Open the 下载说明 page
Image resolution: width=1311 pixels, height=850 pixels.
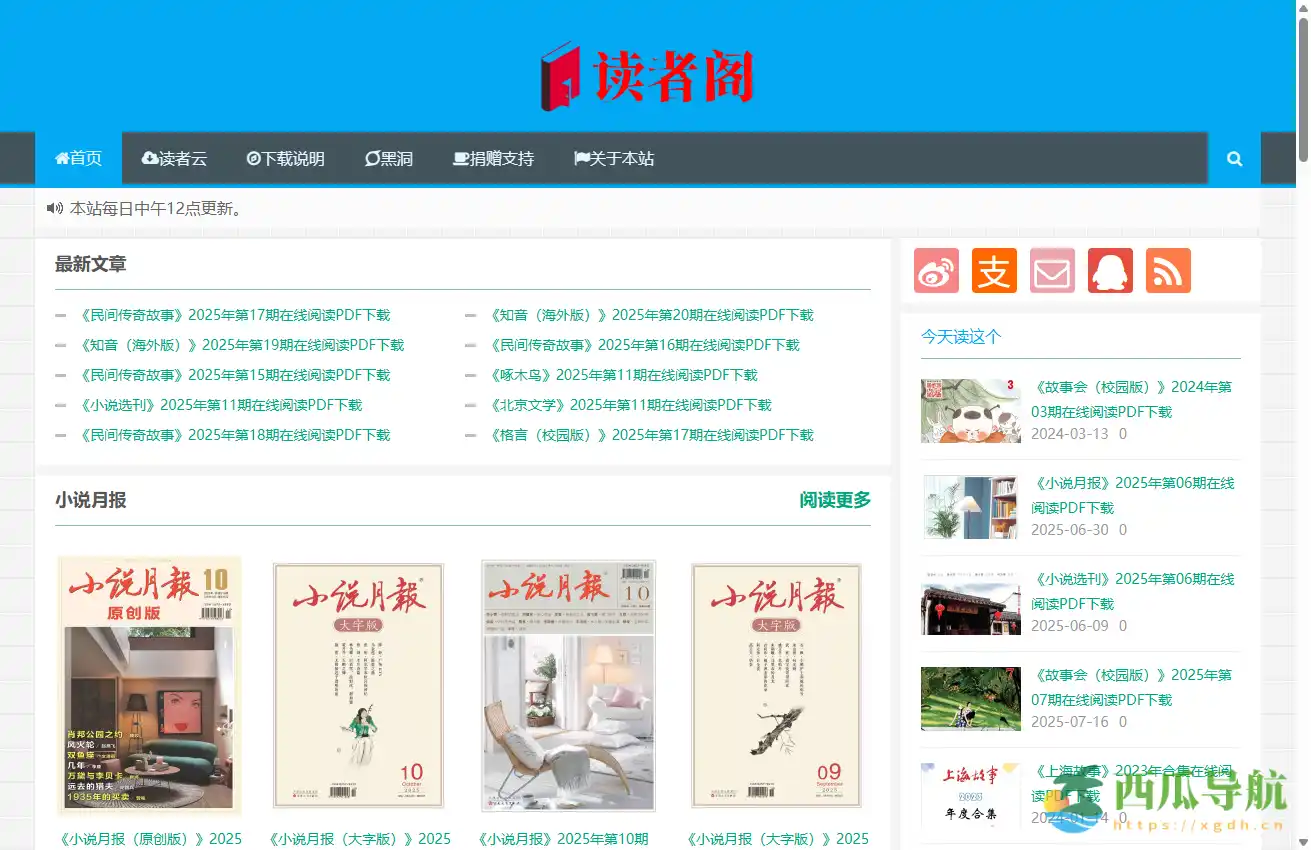coord(286,158)
